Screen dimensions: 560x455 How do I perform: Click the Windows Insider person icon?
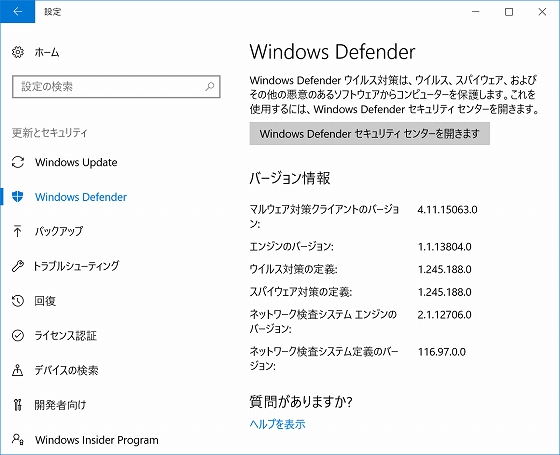18,439
